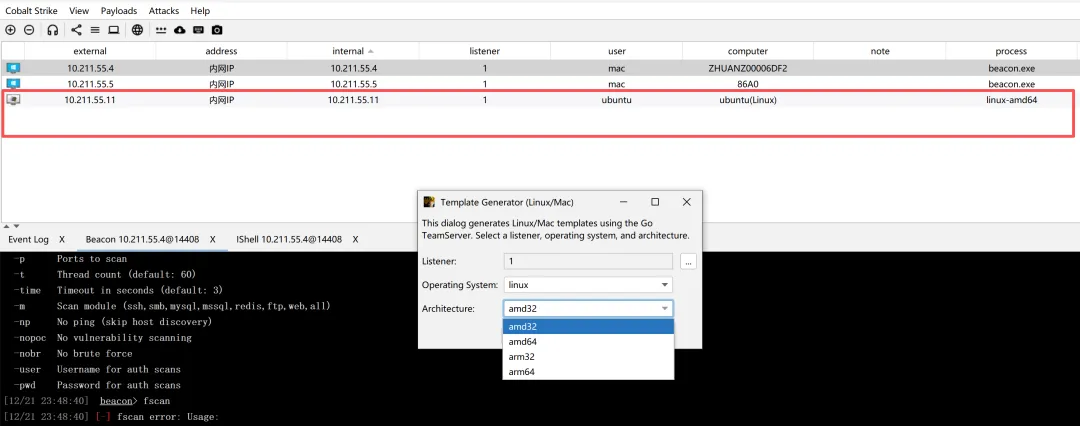
Task: Sort sessions by computer column
Action: click(x=747, y=51)
